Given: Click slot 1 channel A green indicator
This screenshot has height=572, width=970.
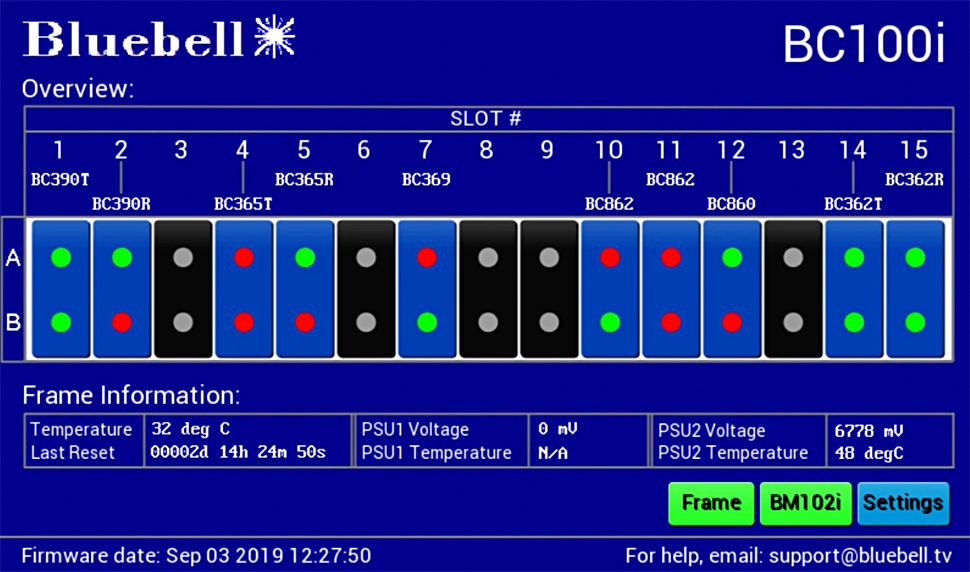Looking at the screenshot, I should click(x=61, y=257).
